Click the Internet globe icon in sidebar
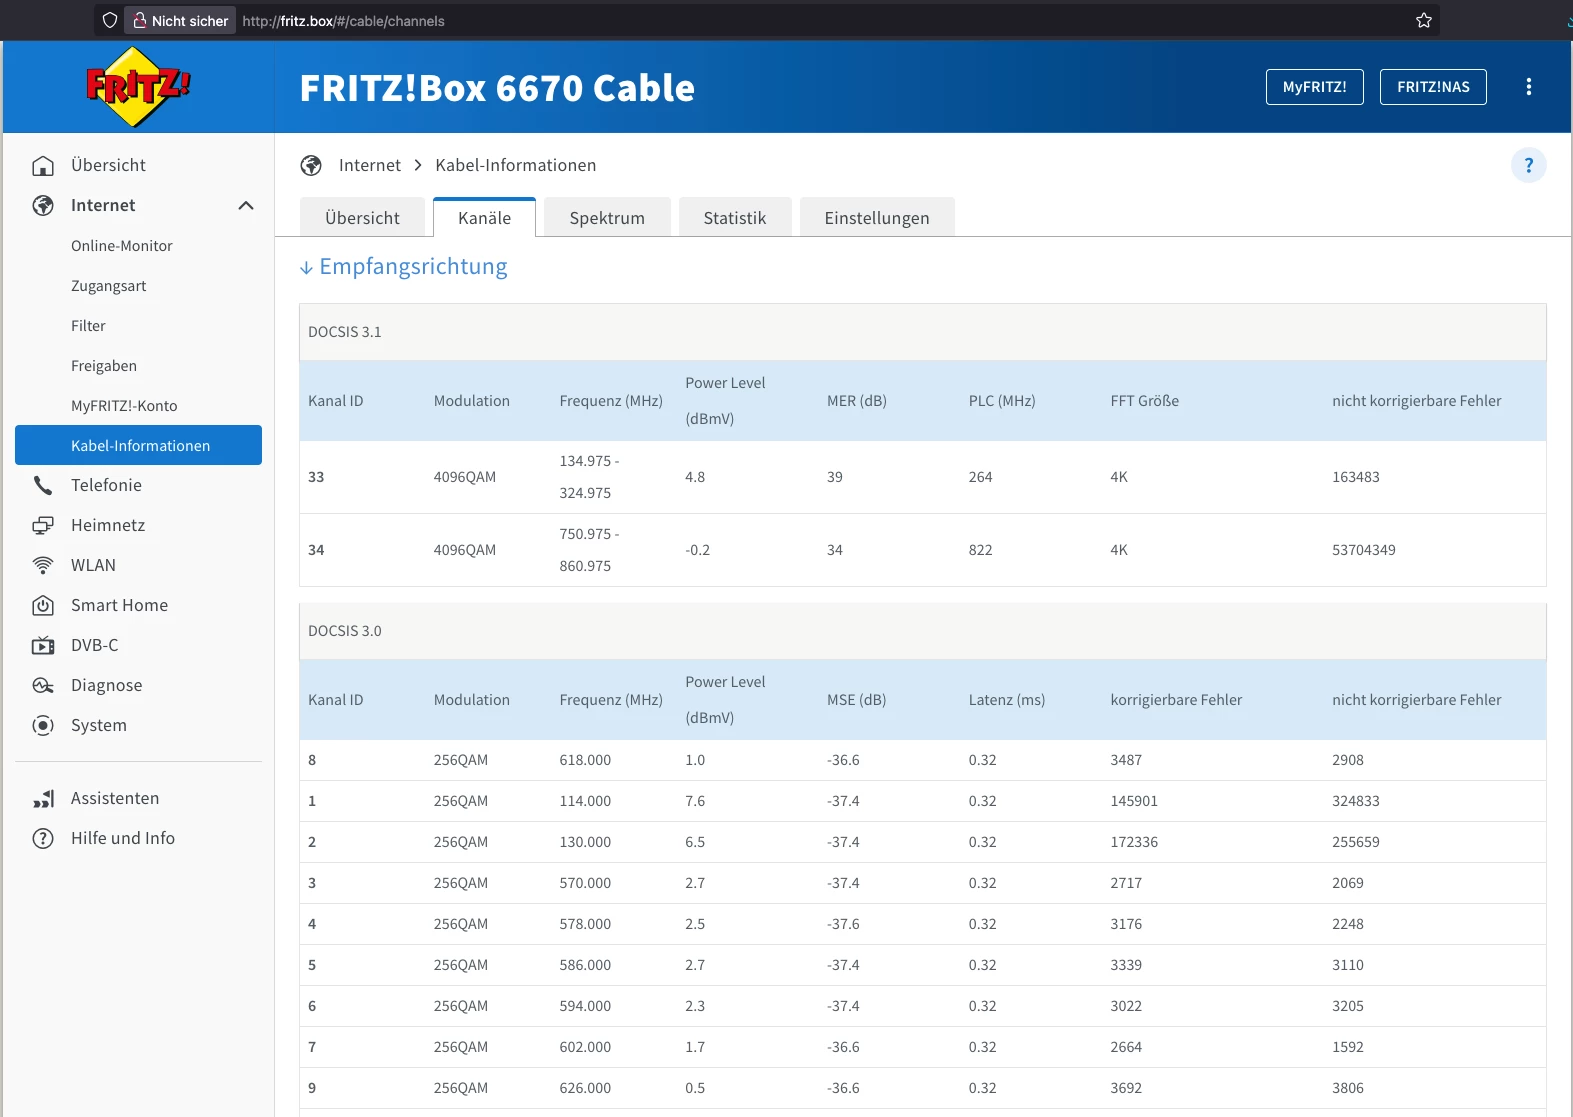Viewport: 1573px width, 1117px height. point(43,205)
